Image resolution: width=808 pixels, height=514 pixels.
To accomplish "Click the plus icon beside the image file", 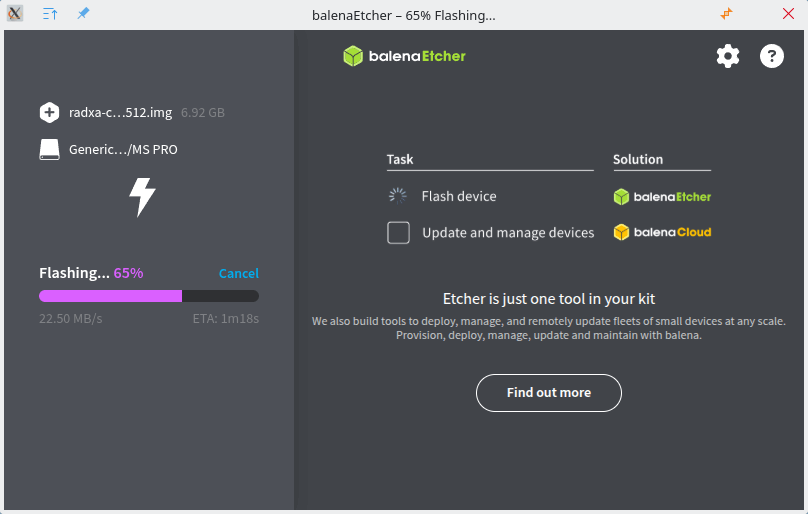I will [x=50, y=112].
